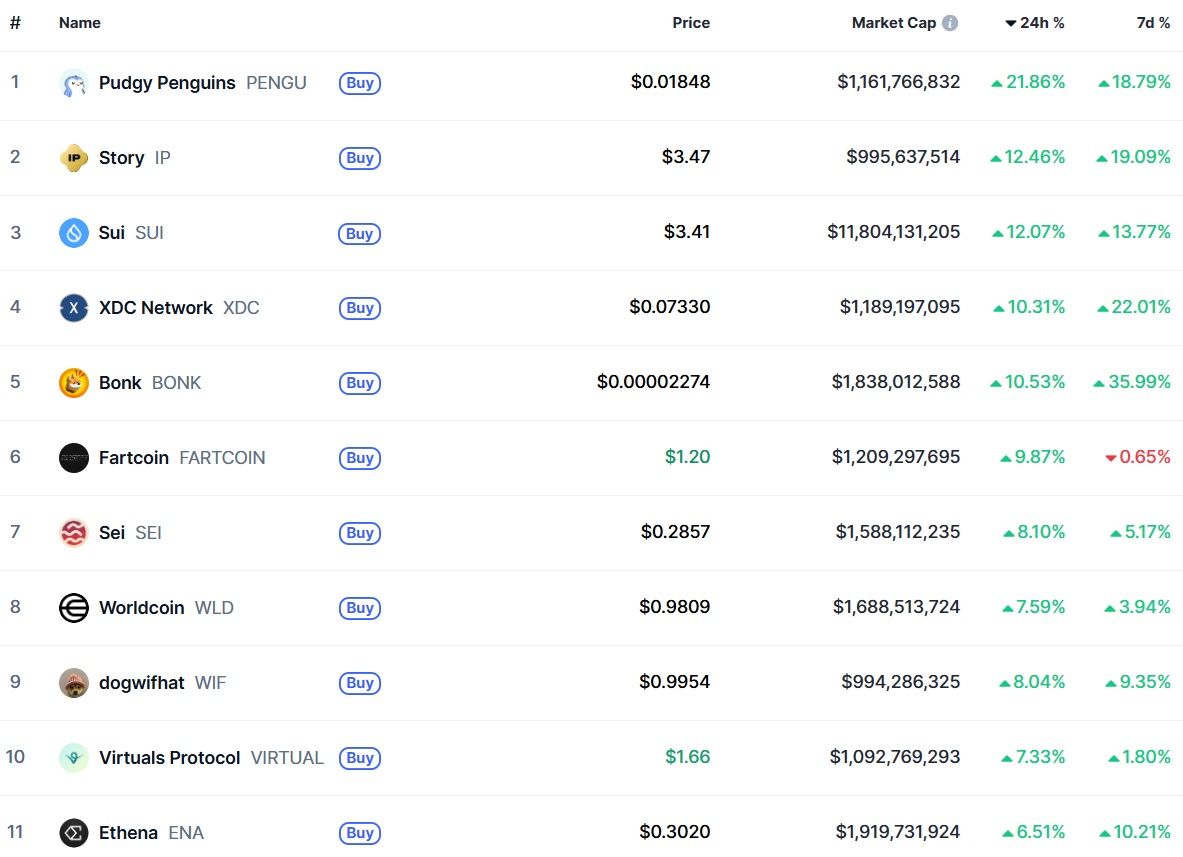Open the Sei name link

112,533
